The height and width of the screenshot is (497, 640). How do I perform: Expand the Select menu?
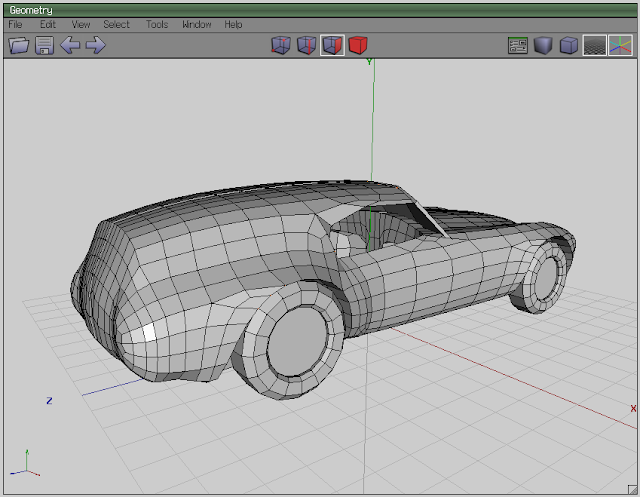pos(116,24)
